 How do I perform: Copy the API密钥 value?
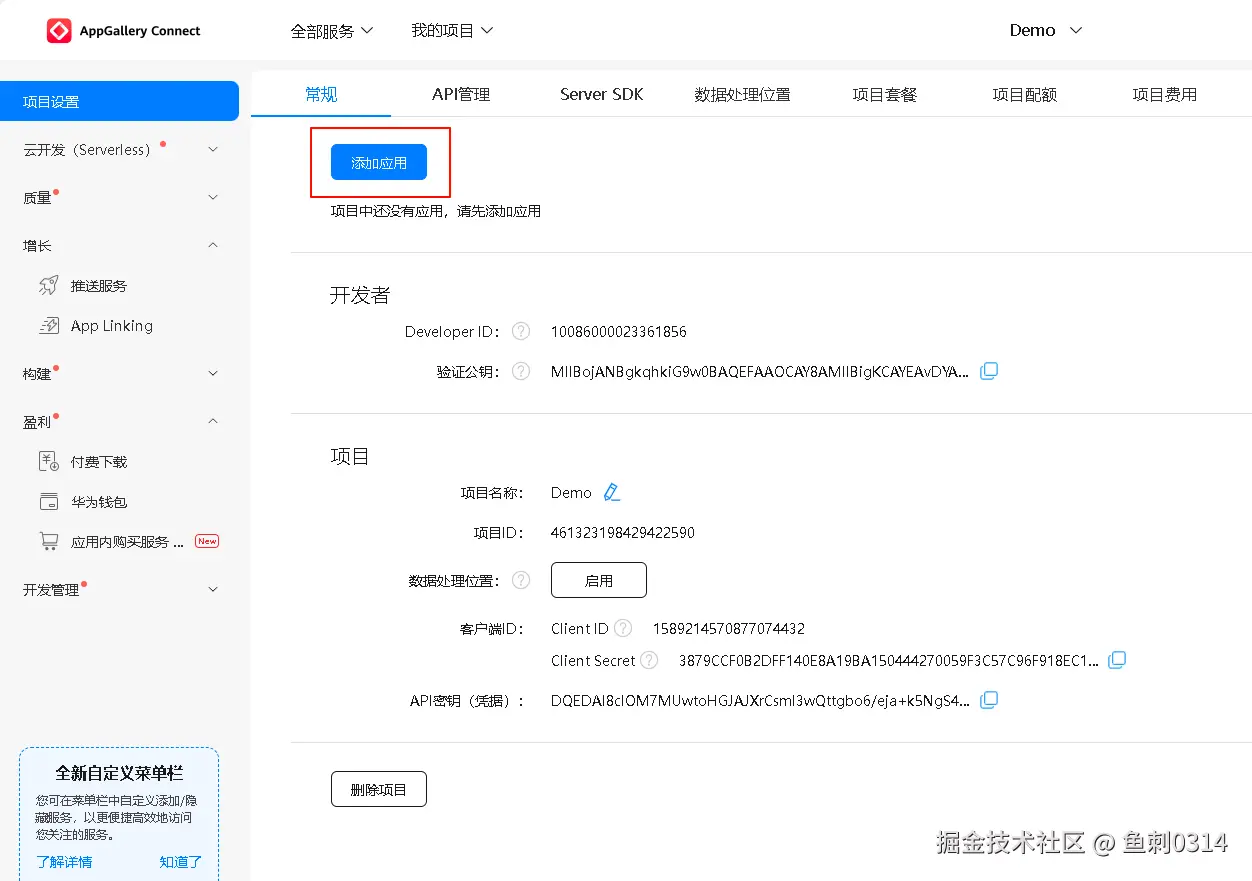pyautogui.click(x=989, y=700)
